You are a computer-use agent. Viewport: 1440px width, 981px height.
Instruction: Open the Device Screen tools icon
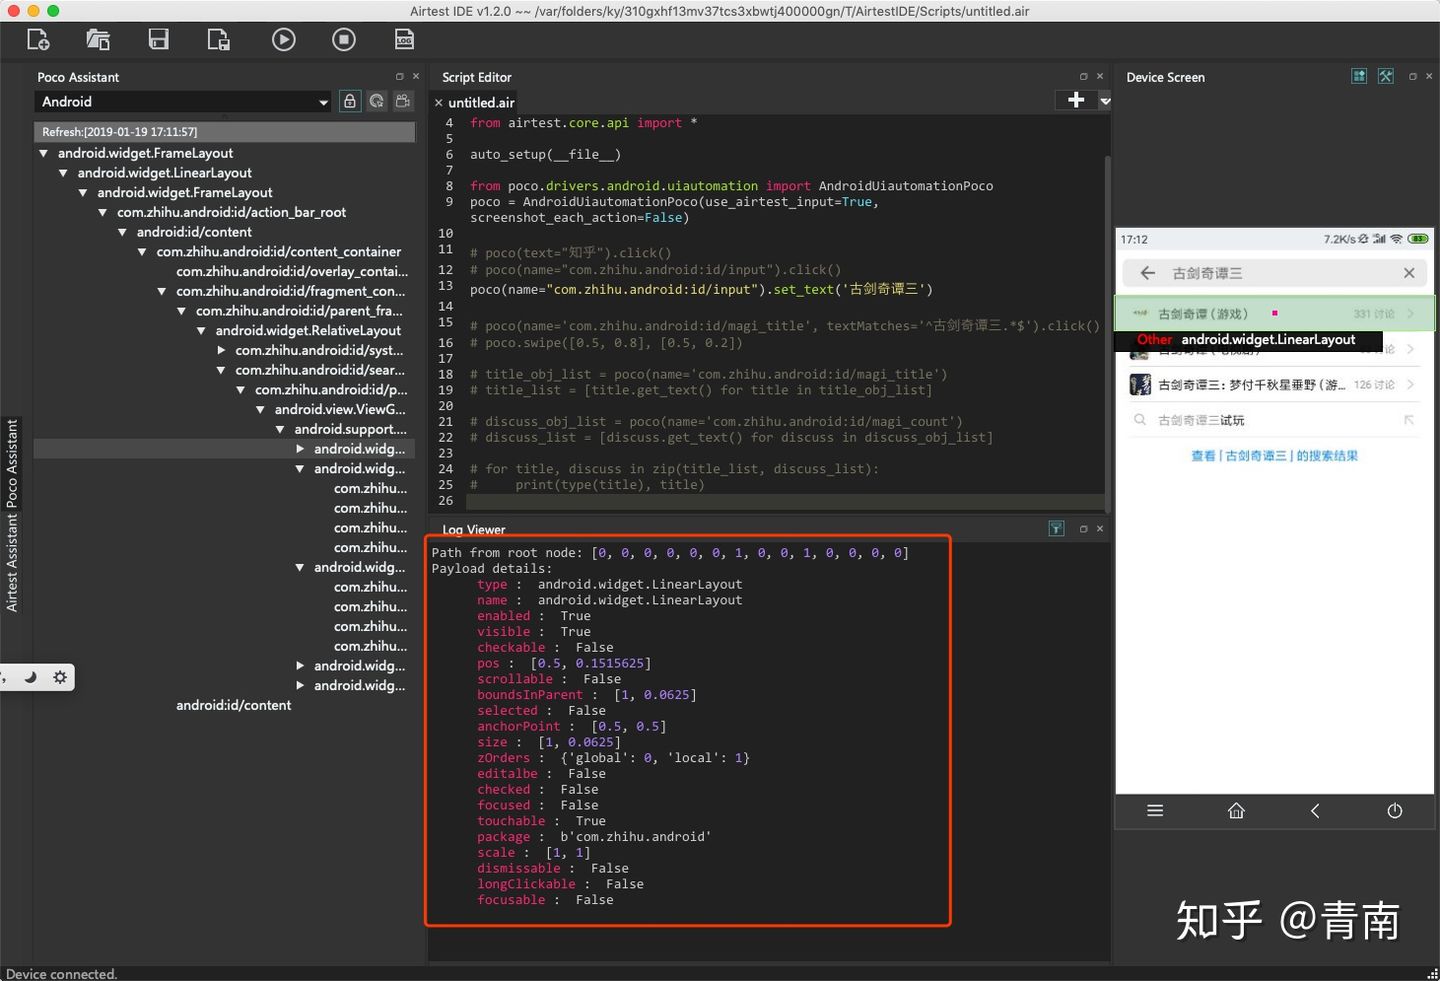coord(1386,77)
